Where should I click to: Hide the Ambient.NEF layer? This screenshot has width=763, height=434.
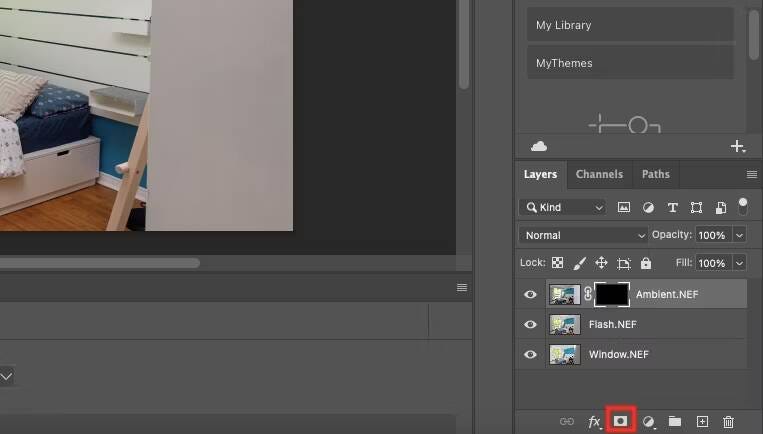tap(530, 295)
